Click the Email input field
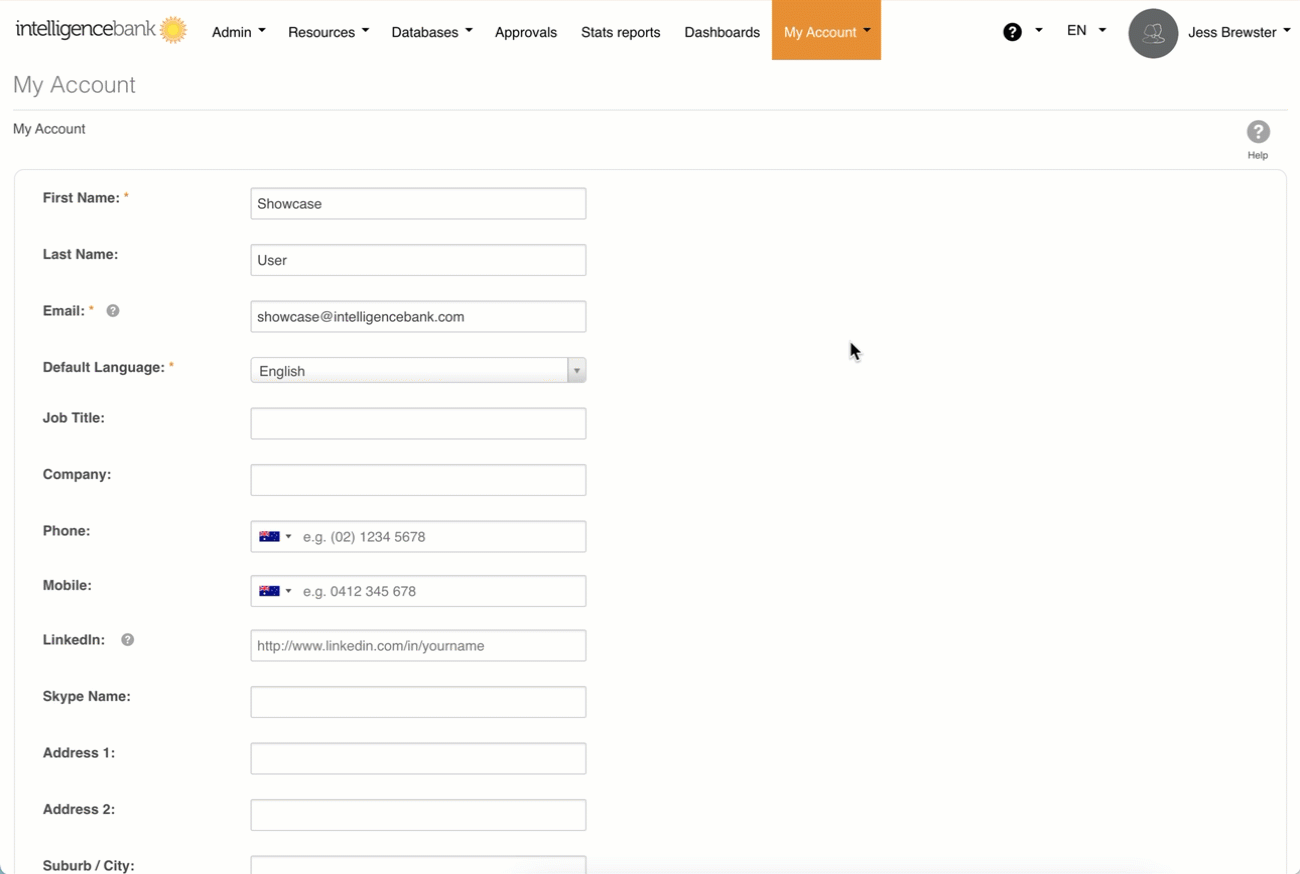This screenshot has height=874, width=1300. click(x=418, y=317)
